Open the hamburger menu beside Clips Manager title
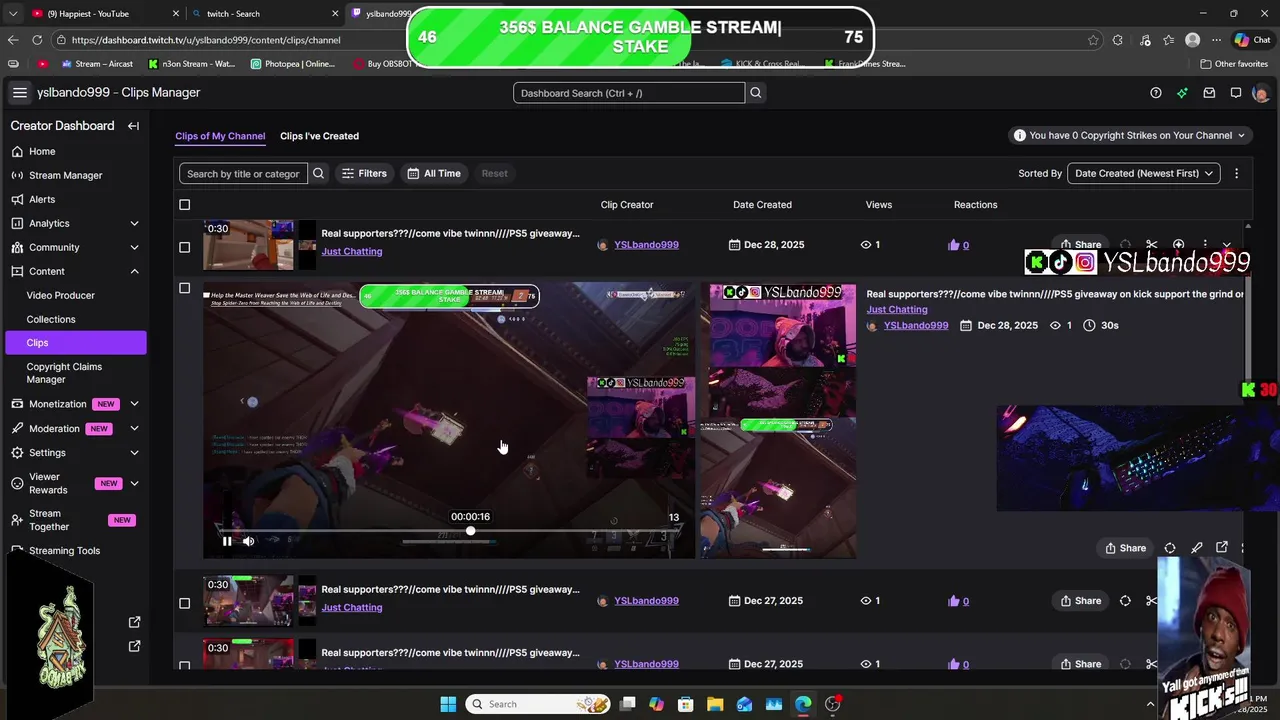Image resolution: width=1280 pixels, height=720 pixels. point(19,93)
